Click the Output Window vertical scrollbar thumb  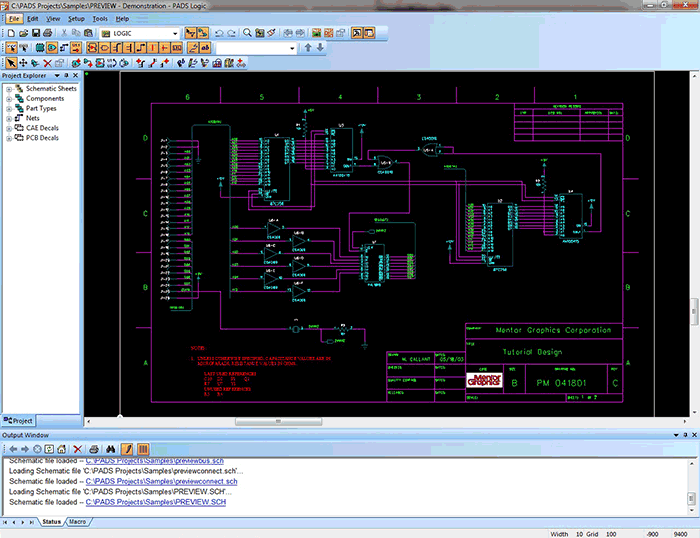point(691,497)
